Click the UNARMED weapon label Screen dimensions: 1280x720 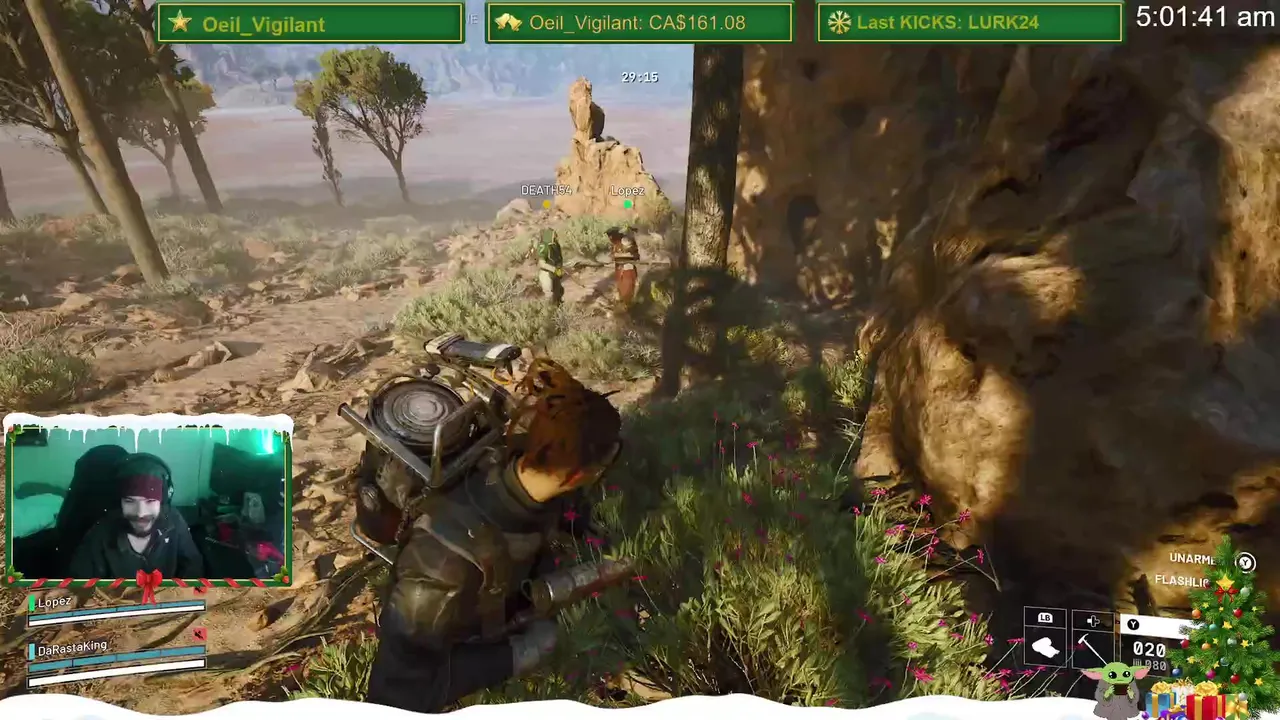click(1193, 559)
